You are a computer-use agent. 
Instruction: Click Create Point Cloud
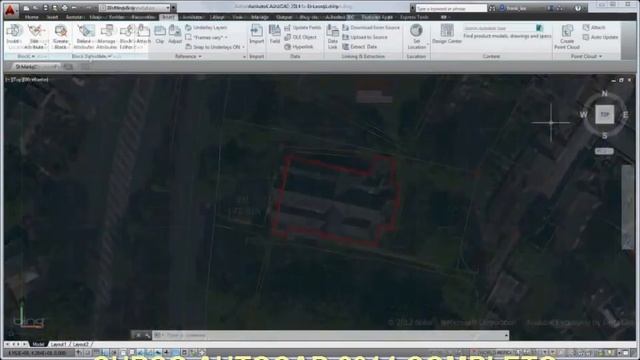point(567,37)
